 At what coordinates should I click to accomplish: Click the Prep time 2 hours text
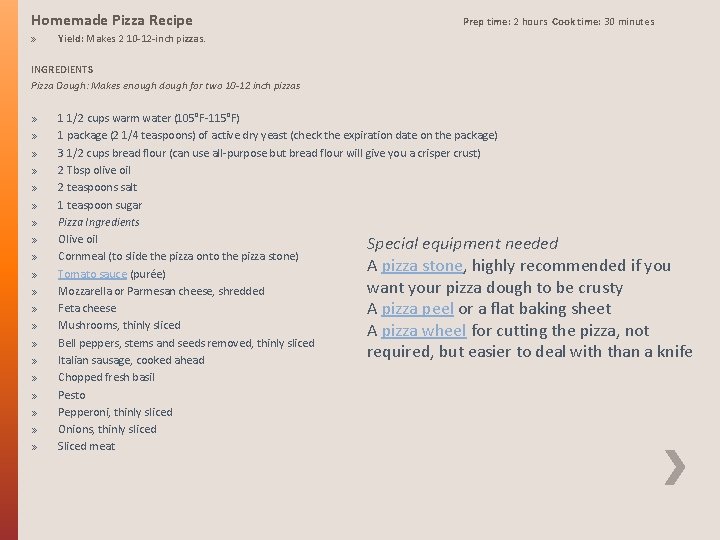pos(505,22)
